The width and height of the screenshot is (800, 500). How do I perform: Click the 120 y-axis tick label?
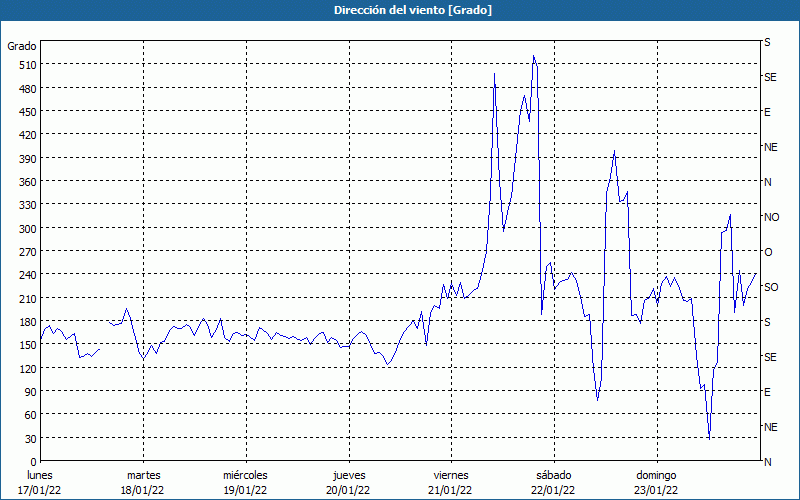(x=28, y=368)
